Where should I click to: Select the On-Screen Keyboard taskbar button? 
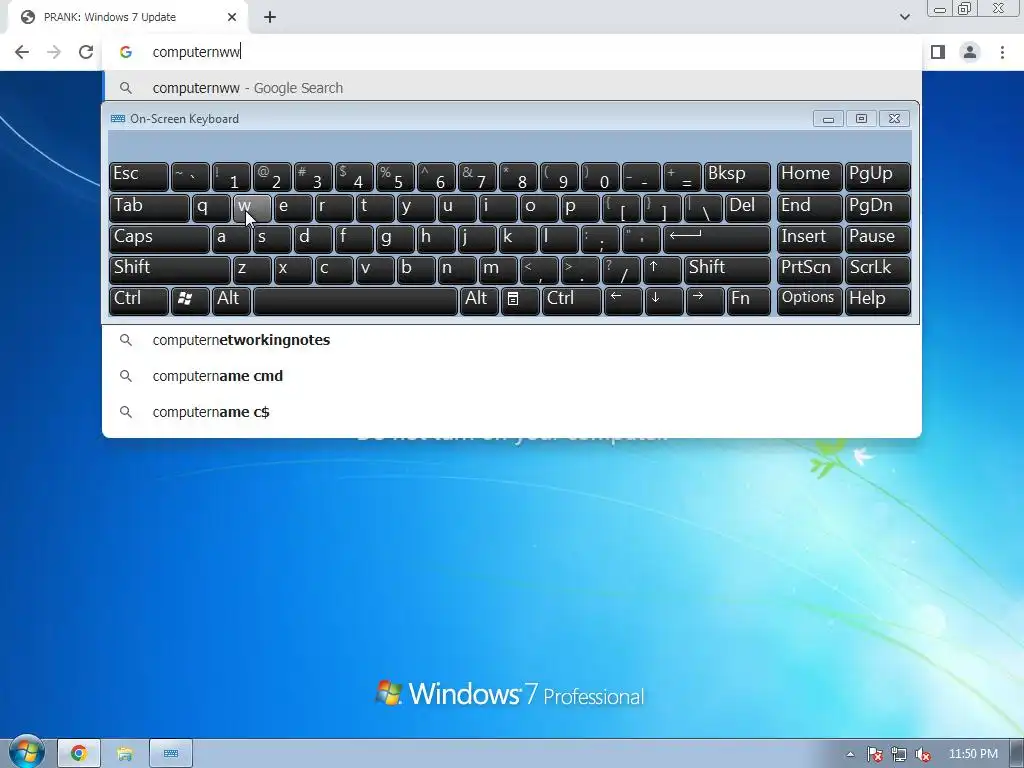coord(171,754)
